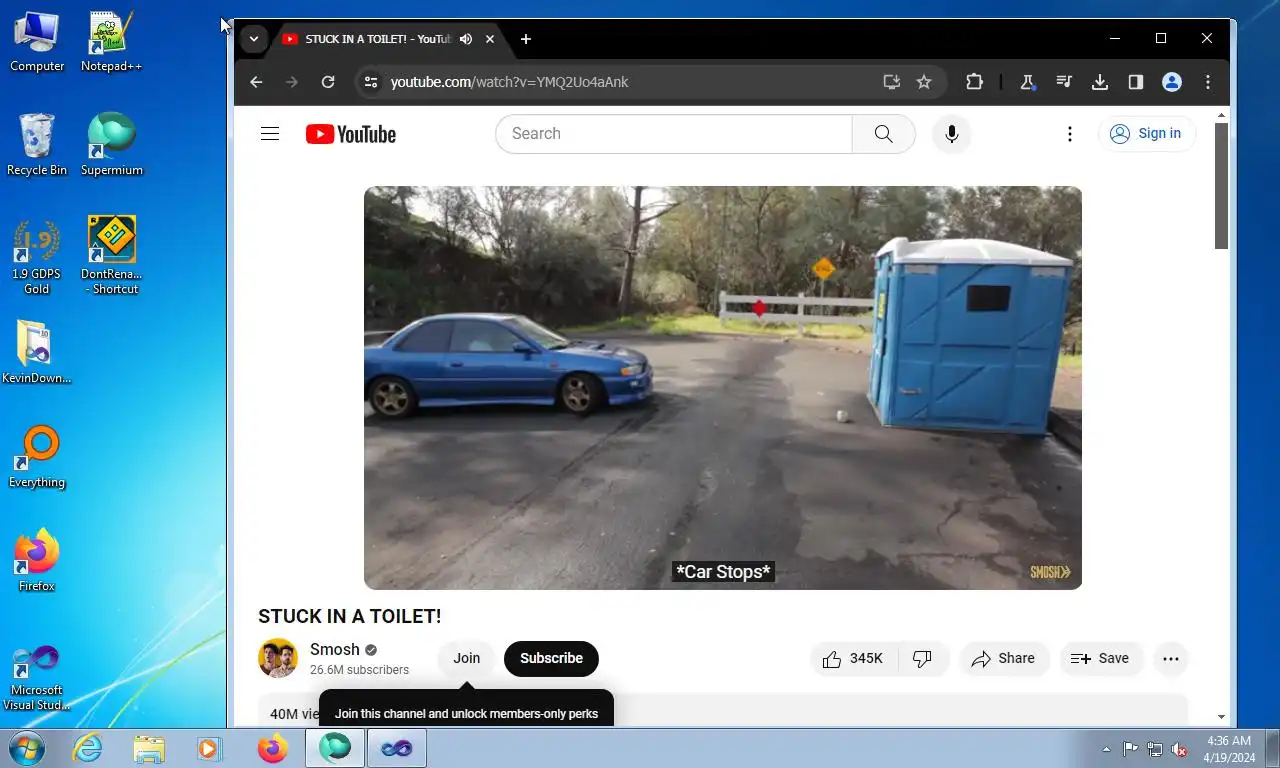Click the search magnifier button
This screenshot has width=1280, height=768.
[883, 134]
